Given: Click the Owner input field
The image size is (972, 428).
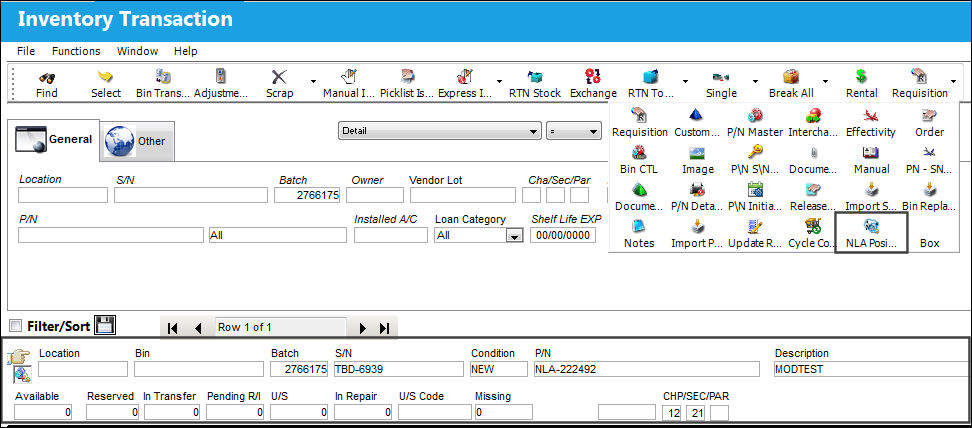Looking at the screenshot, I should (374, 195).
